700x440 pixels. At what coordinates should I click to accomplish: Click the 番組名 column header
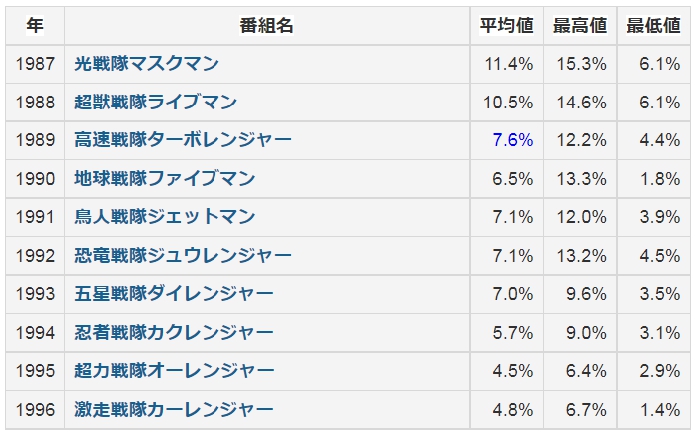(267, 26)
